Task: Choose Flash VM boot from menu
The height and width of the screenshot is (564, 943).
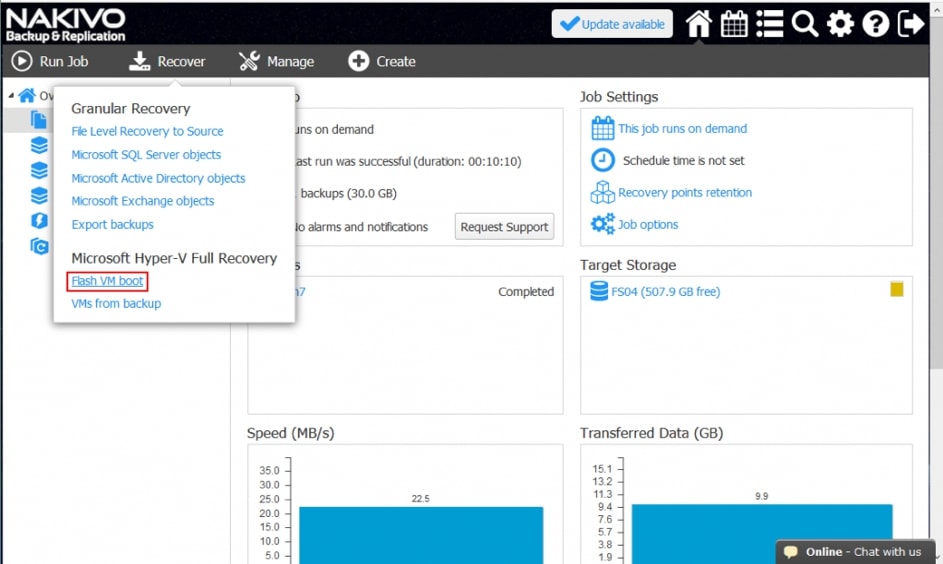Action: click(107, 281)
